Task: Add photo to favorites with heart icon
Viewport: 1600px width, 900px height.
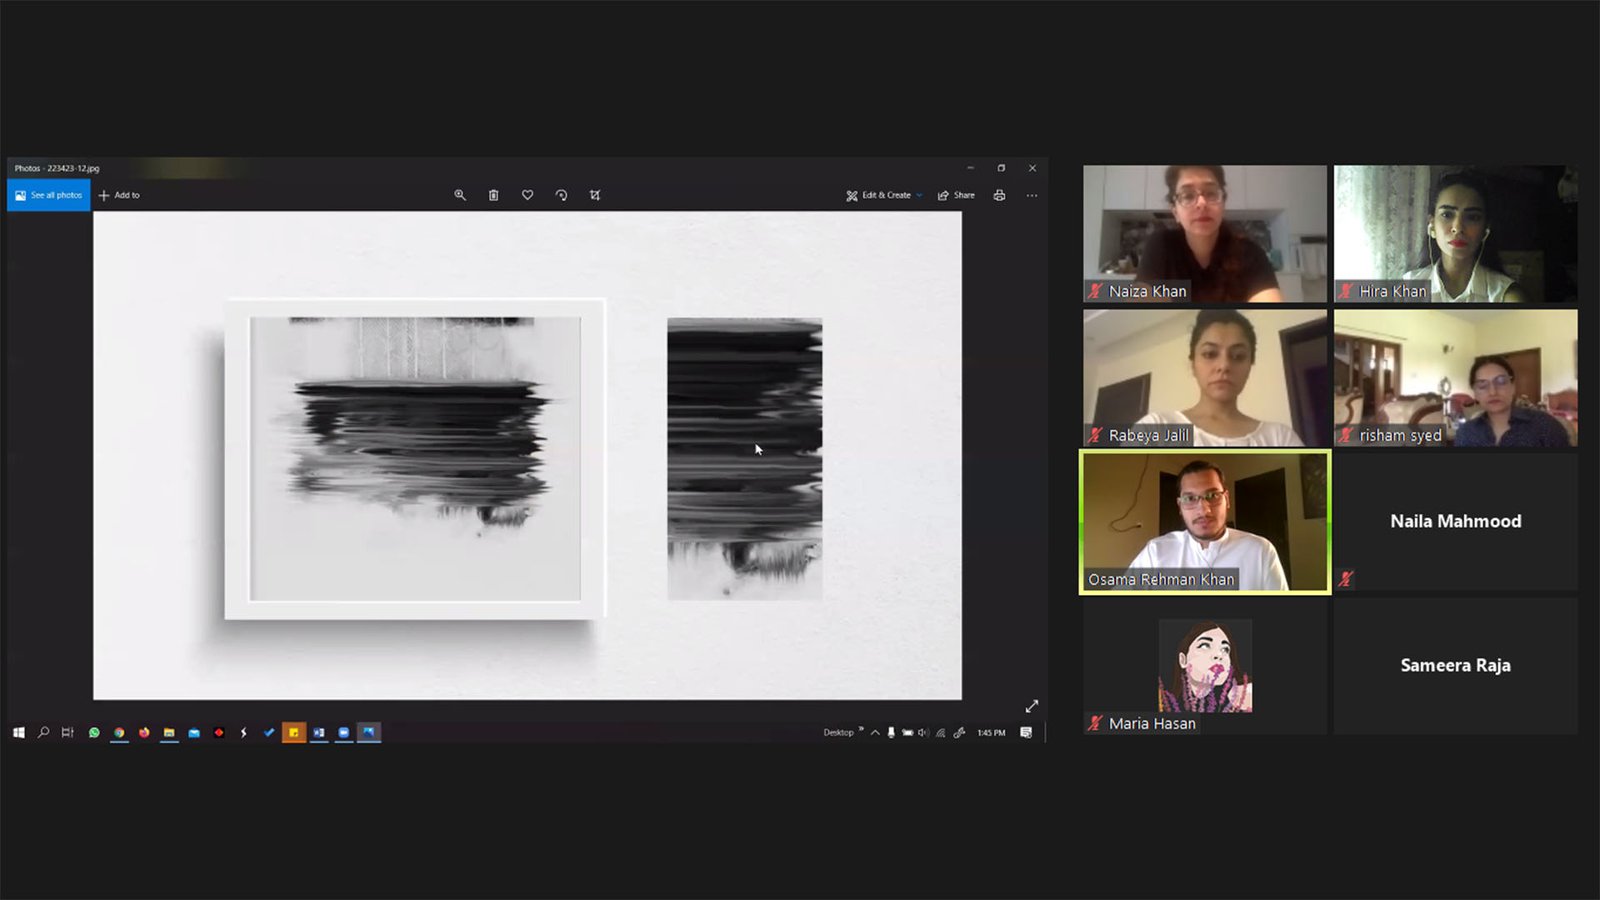Action: (527, 195)
